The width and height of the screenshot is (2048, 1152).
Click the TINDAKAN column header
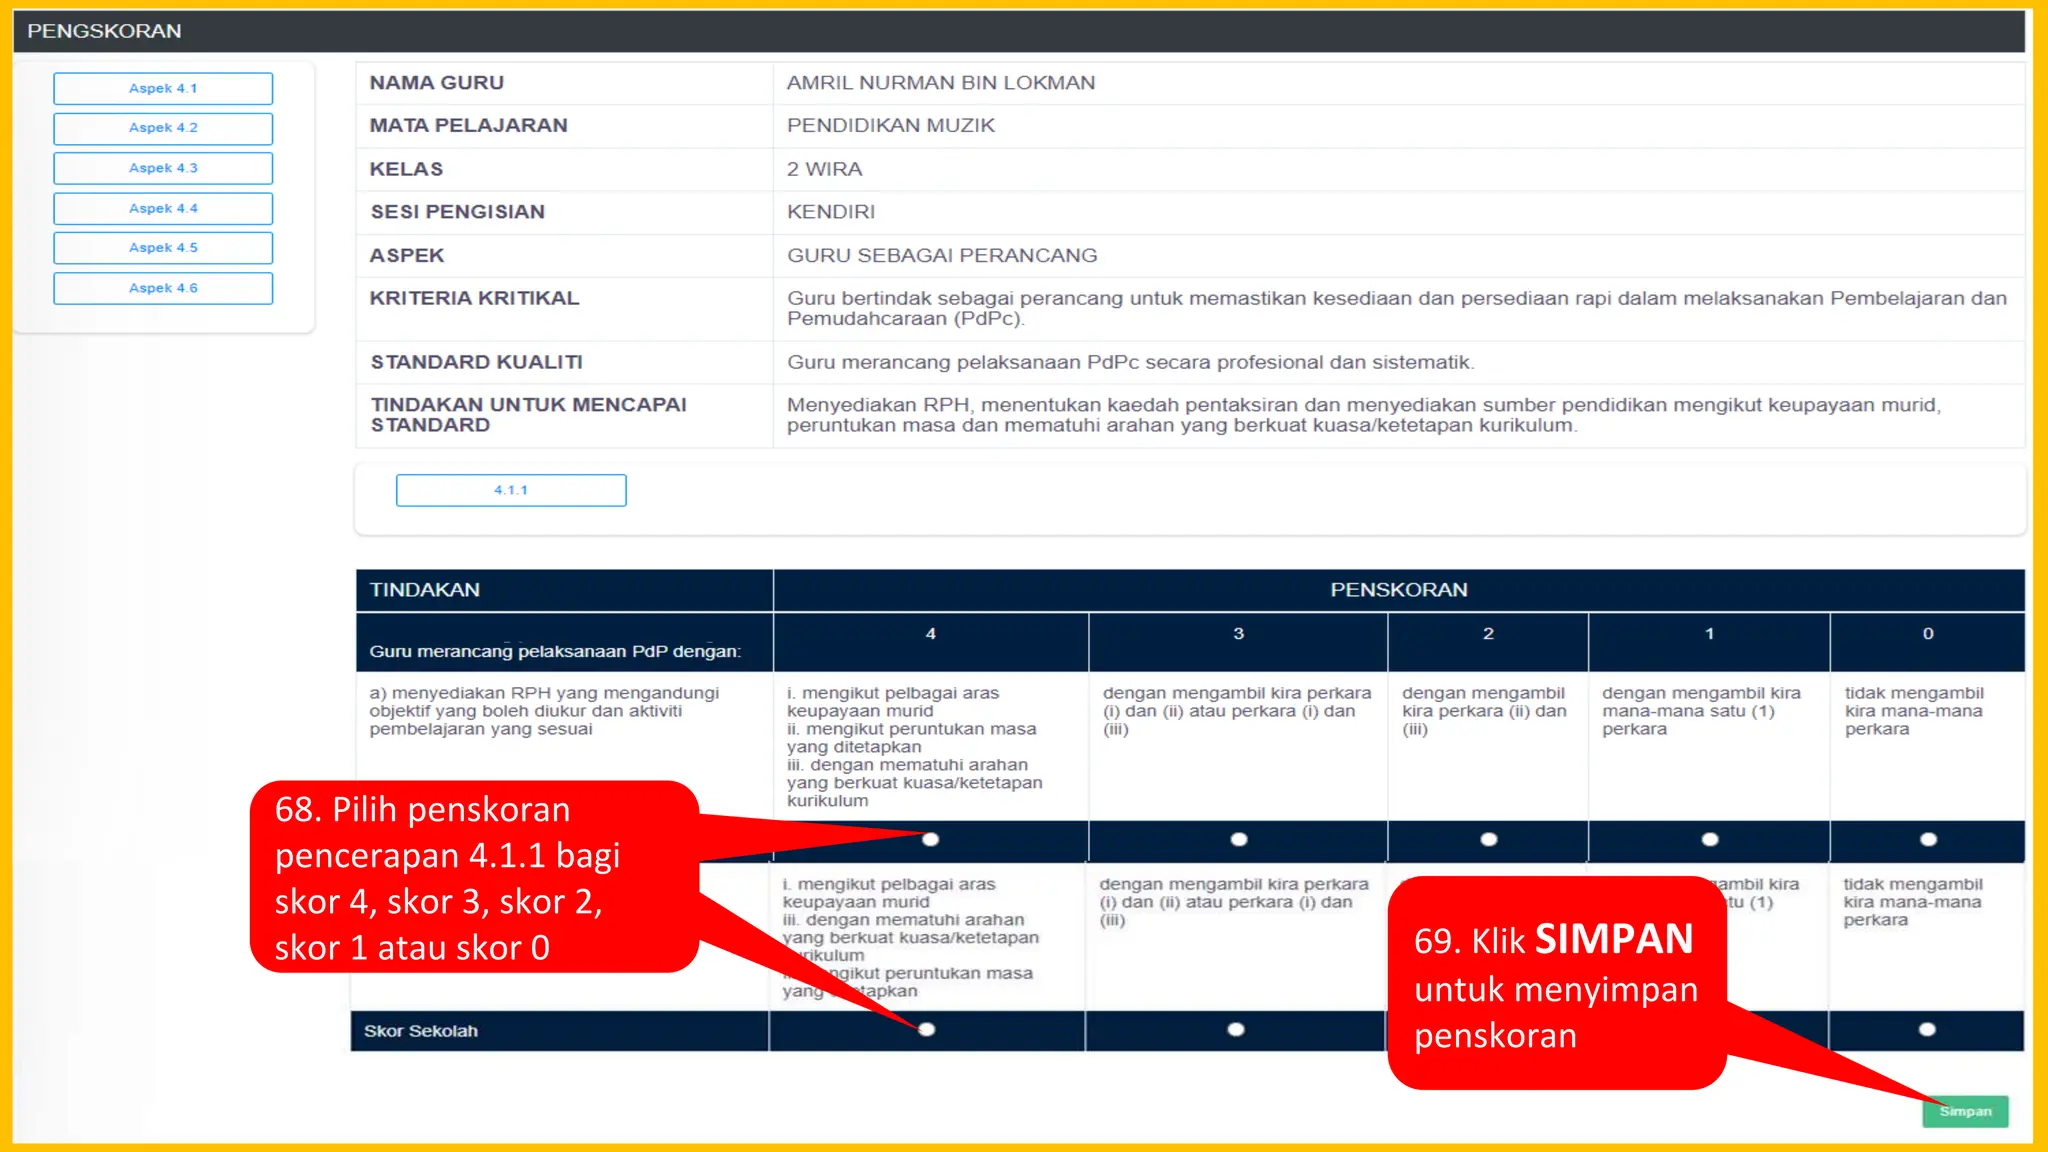pos(425,590)
